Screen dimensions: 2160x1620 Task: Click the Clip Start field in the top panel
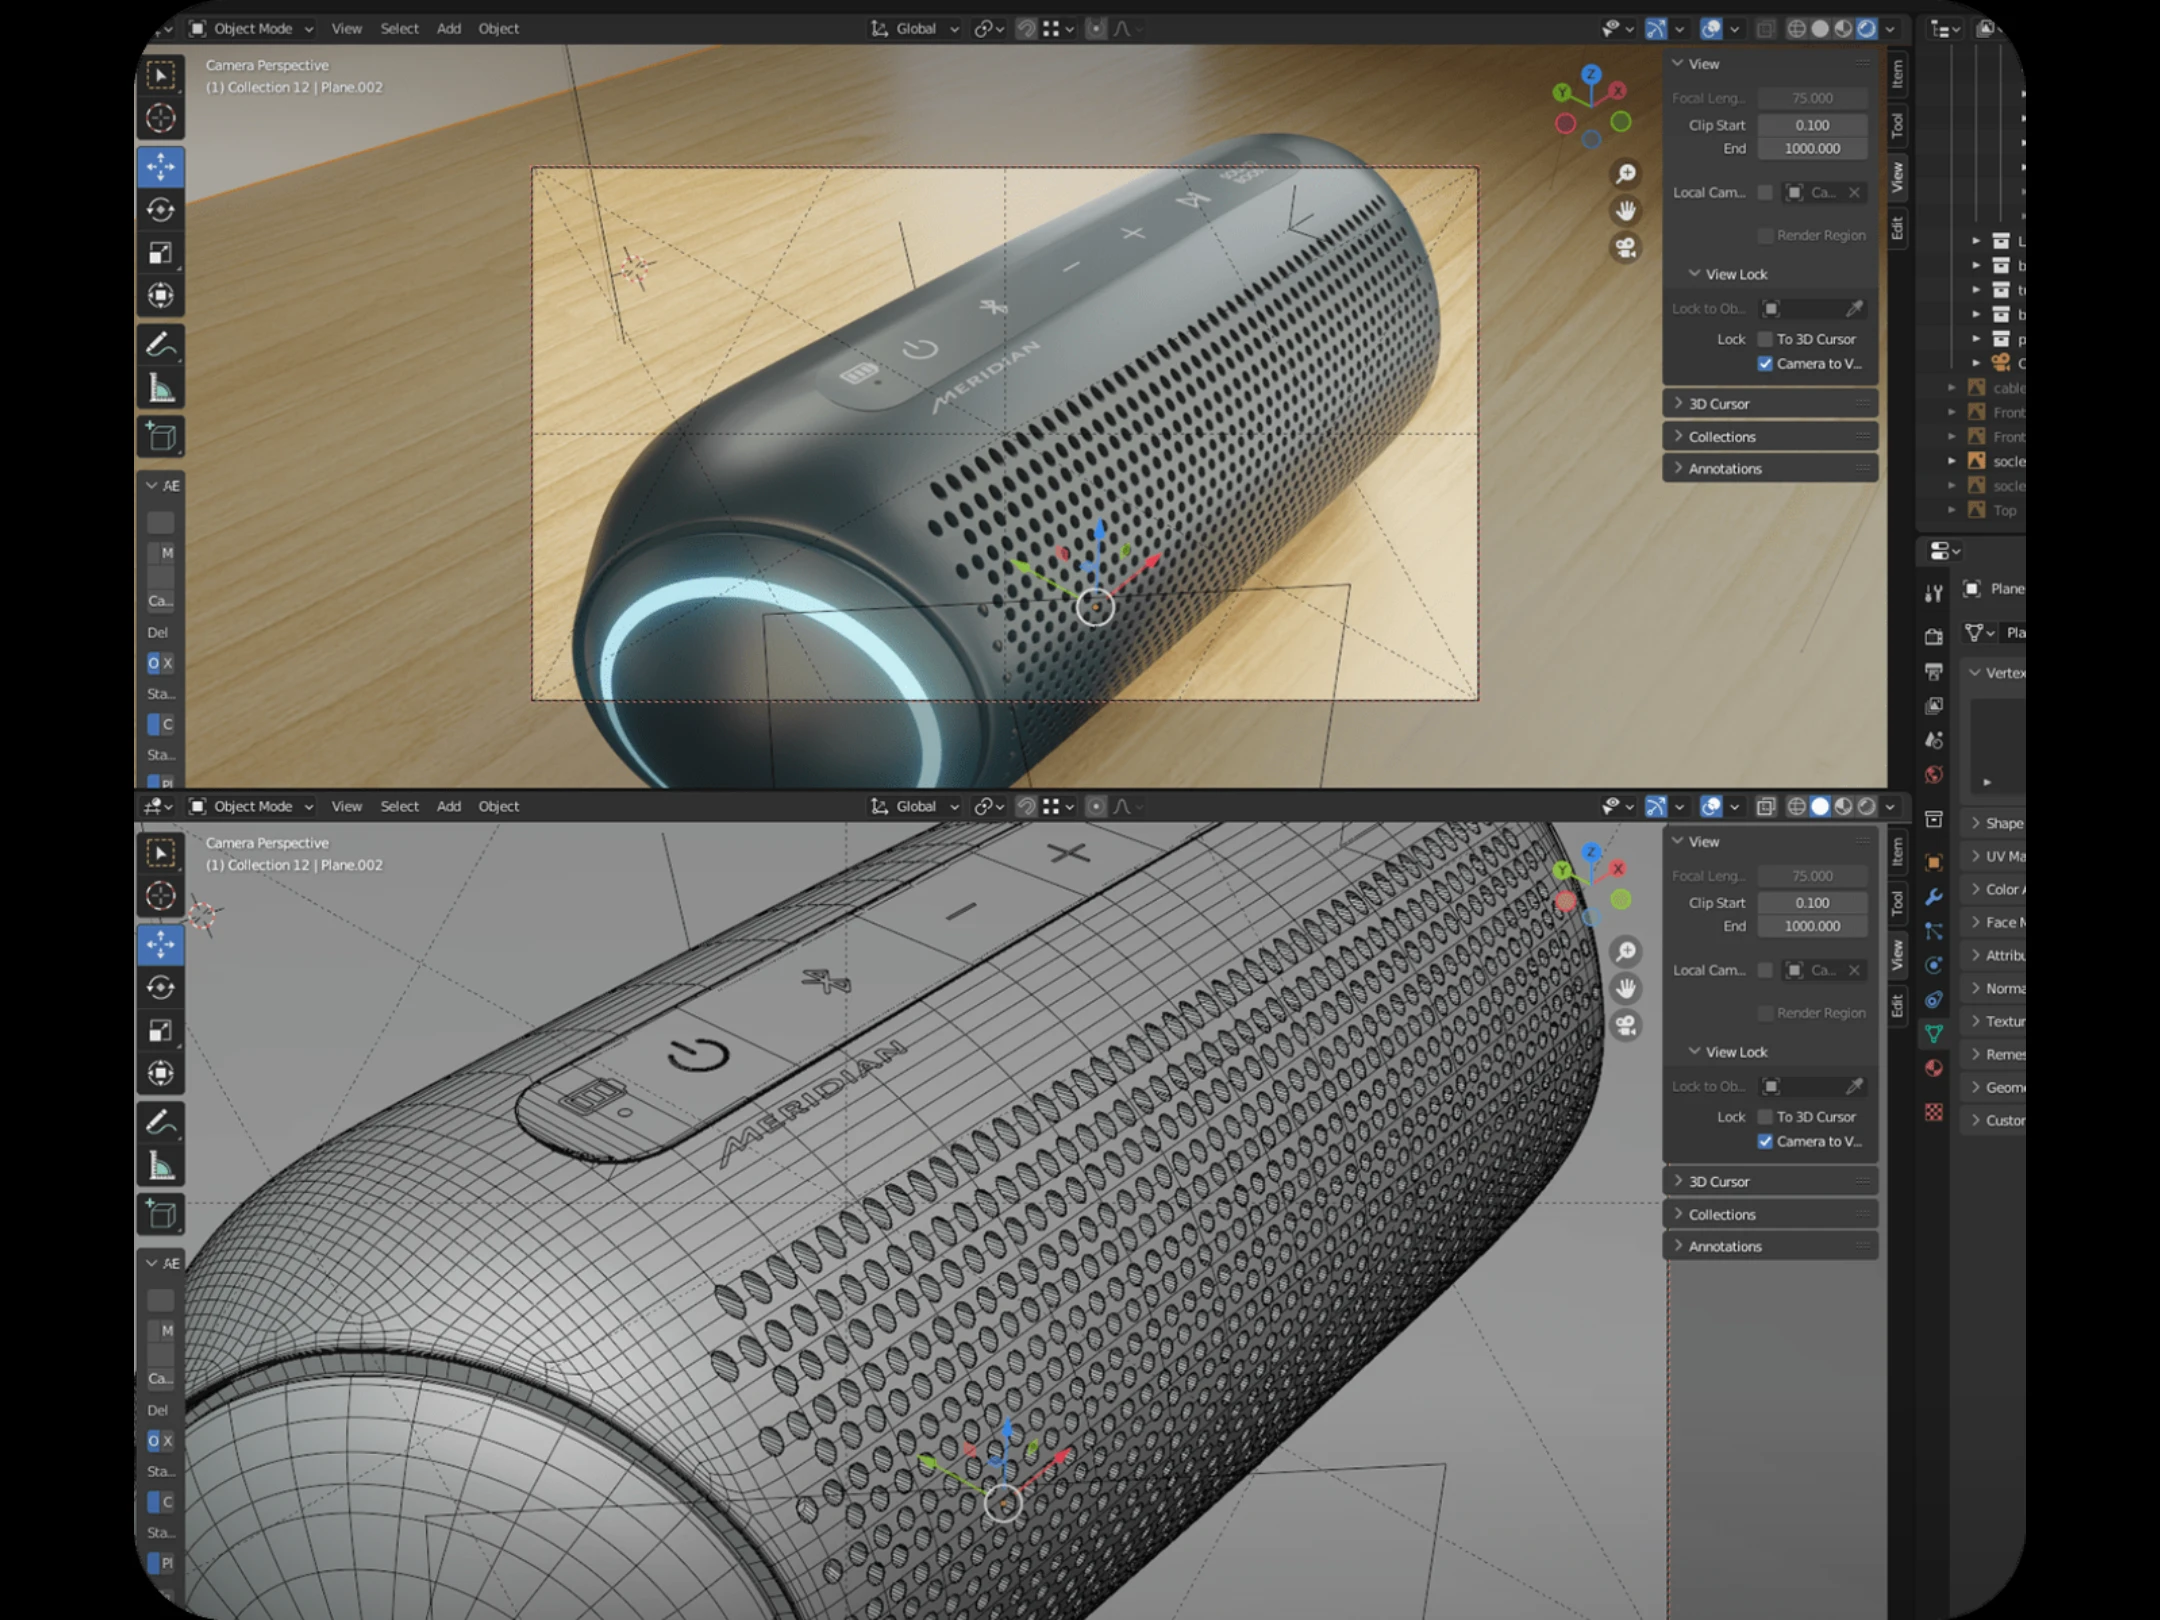(1812, 125)
